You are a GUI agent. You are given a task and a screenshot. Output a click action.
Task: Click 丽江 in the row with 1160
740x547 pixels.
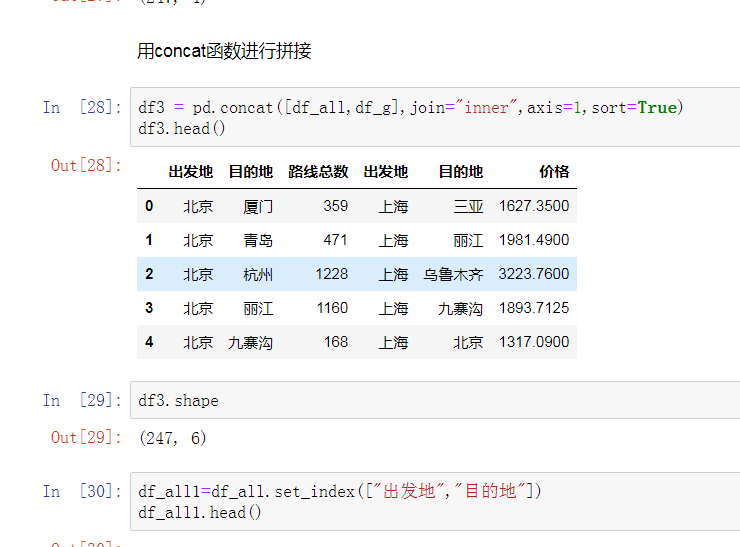click(258, 308)
